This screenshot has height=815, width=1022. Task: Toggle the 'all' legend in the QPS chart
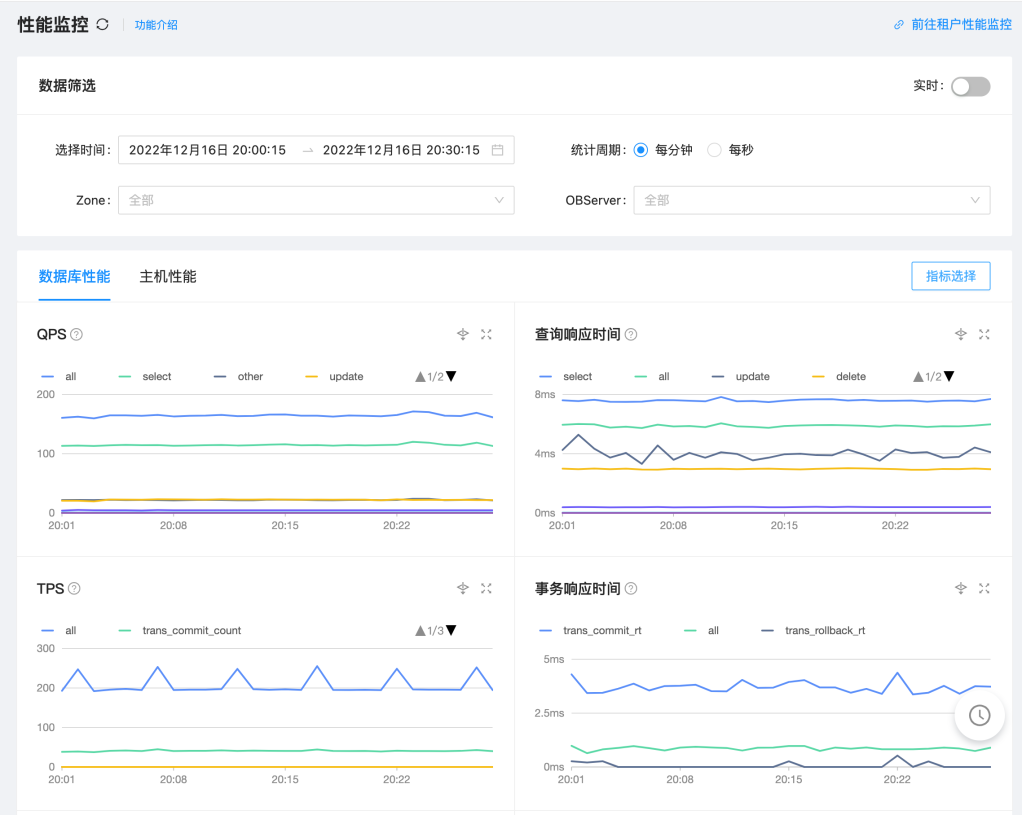pos(59,377)
